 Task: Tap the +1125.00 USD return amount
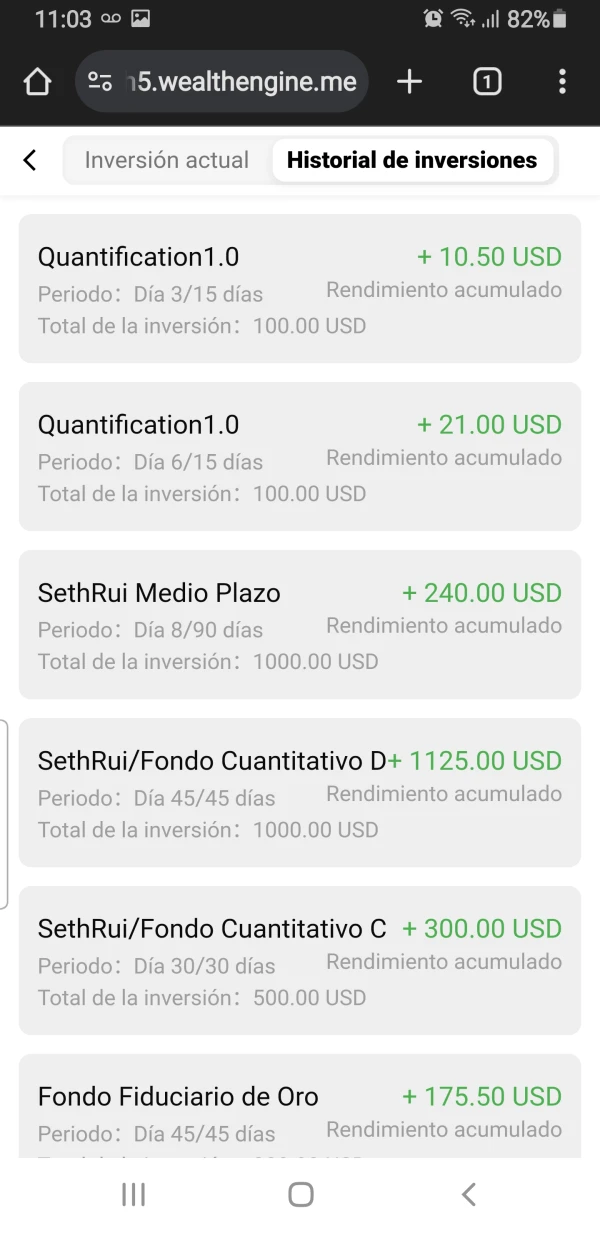click(476, 761)
